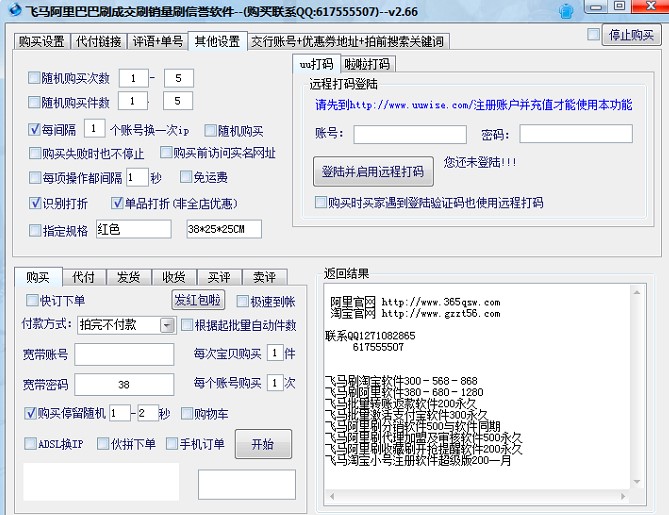Screen dimensions: 669x515
Task: Click the 发红包啦 button
Action: click(198, 300)
